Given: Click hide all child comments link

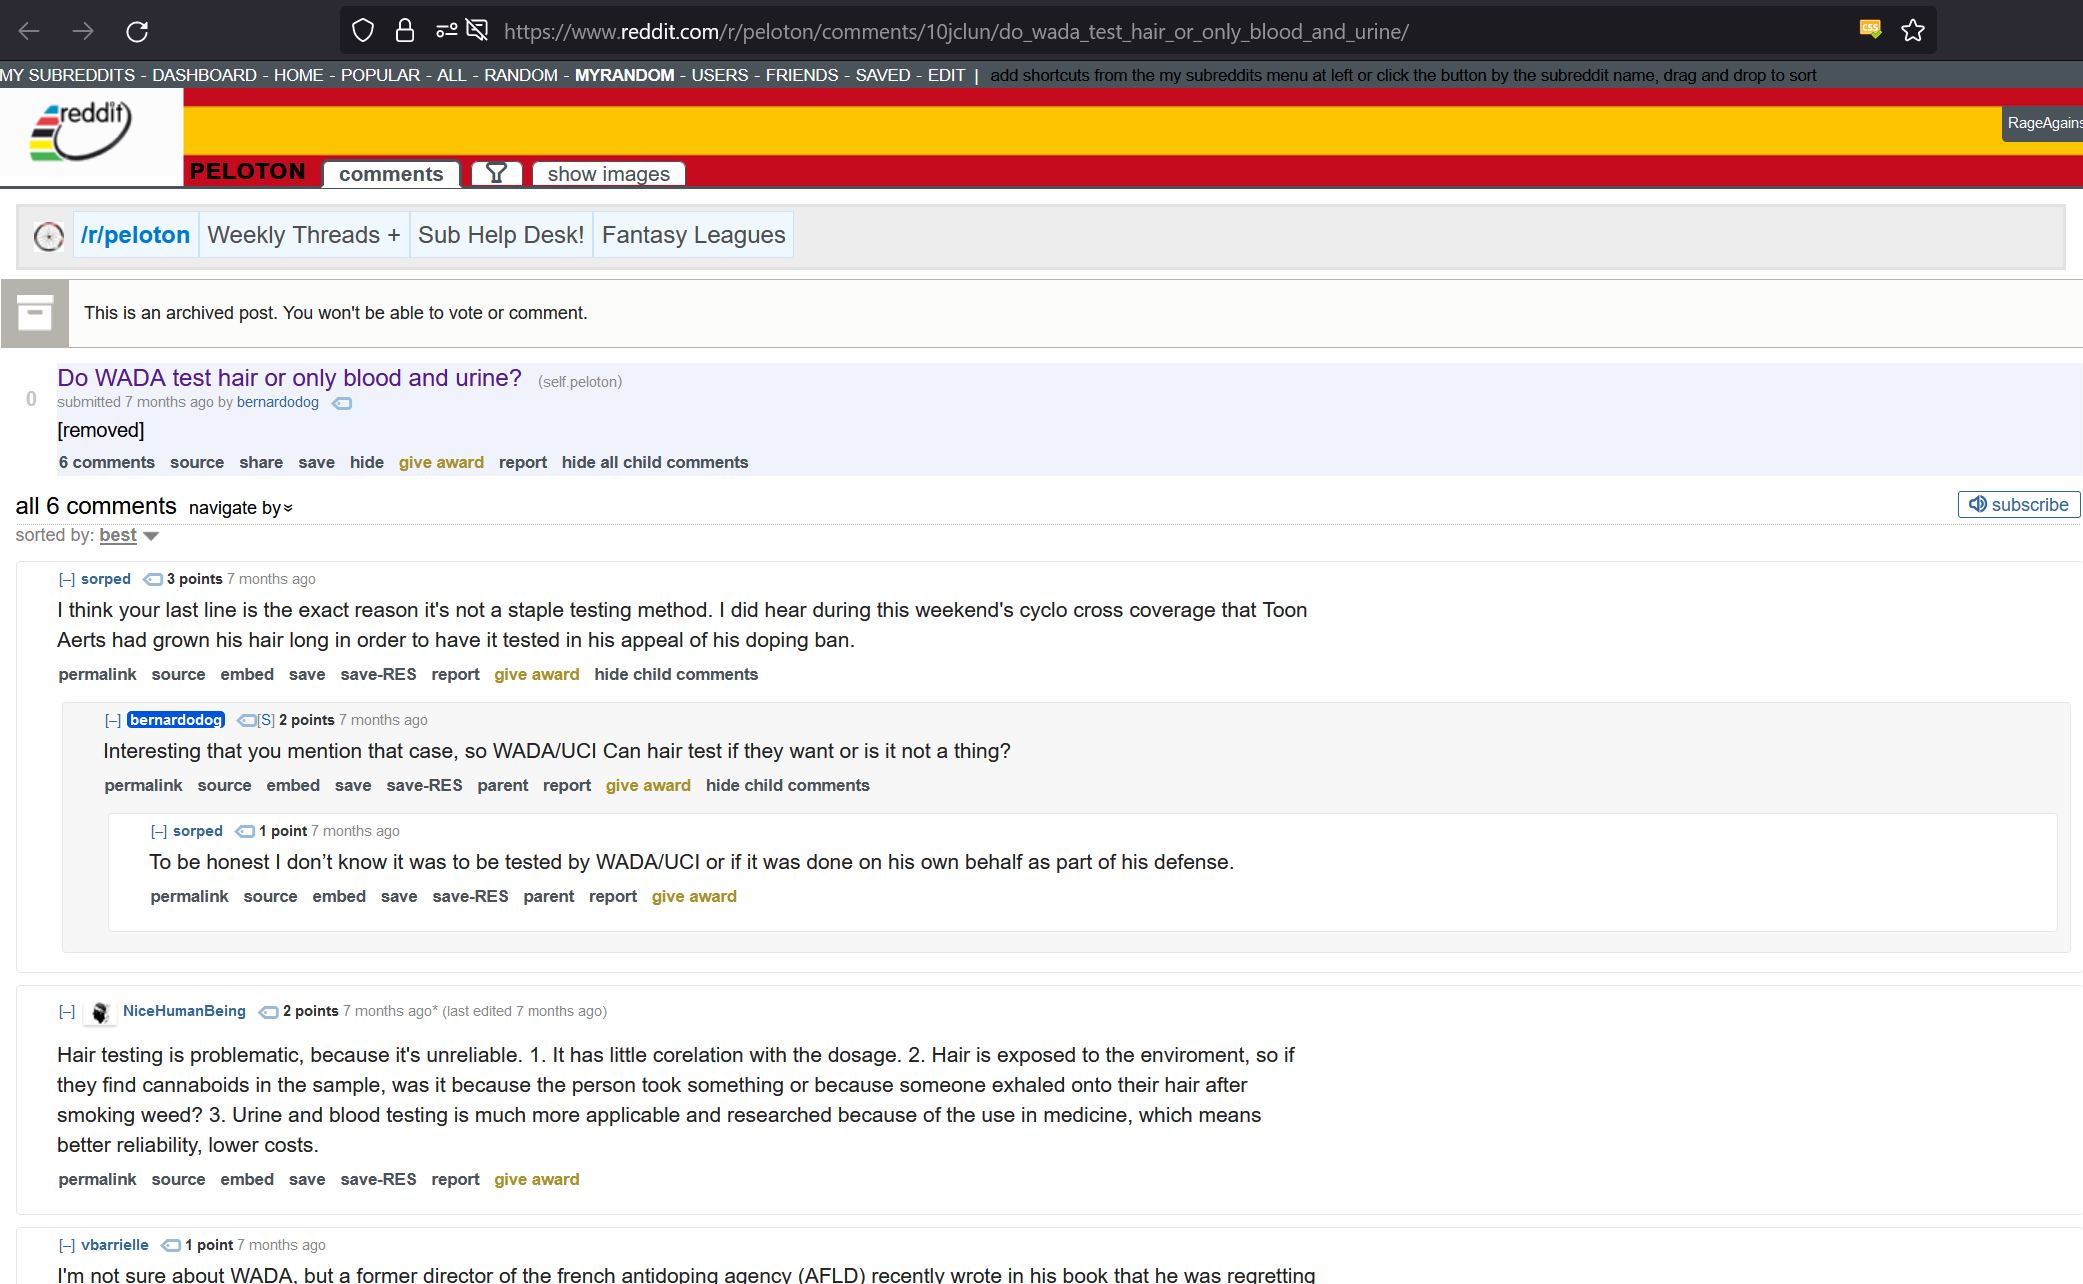Looking at the screenshot, I should click(655, 462).
